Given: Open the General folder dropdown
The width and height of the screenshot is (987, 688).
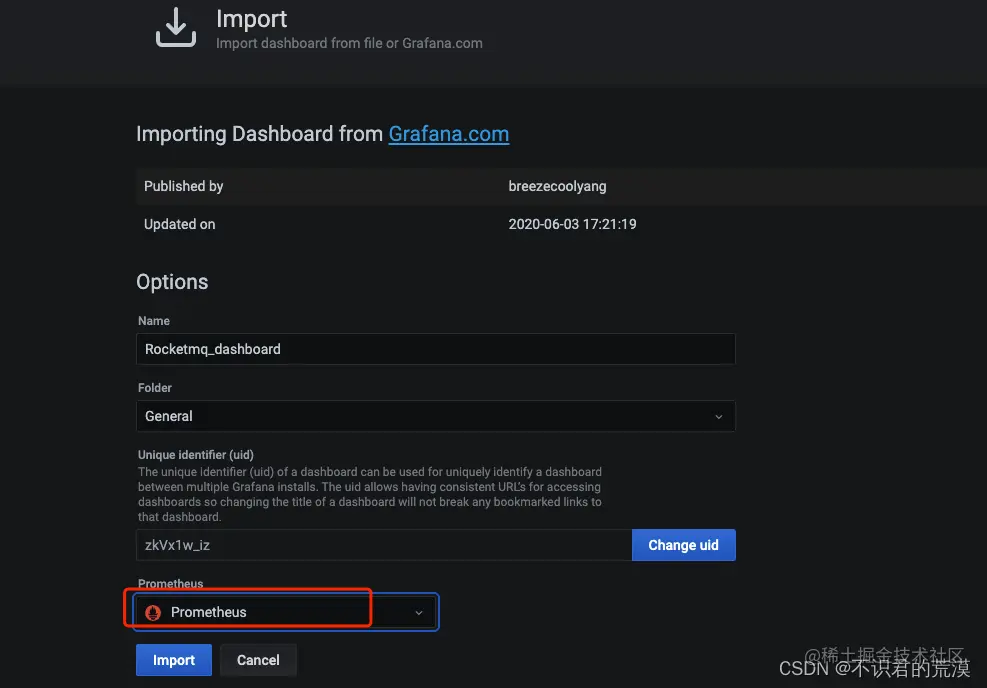Looking at the screenshot, I should pyautogui.click(x=436, y=416).
